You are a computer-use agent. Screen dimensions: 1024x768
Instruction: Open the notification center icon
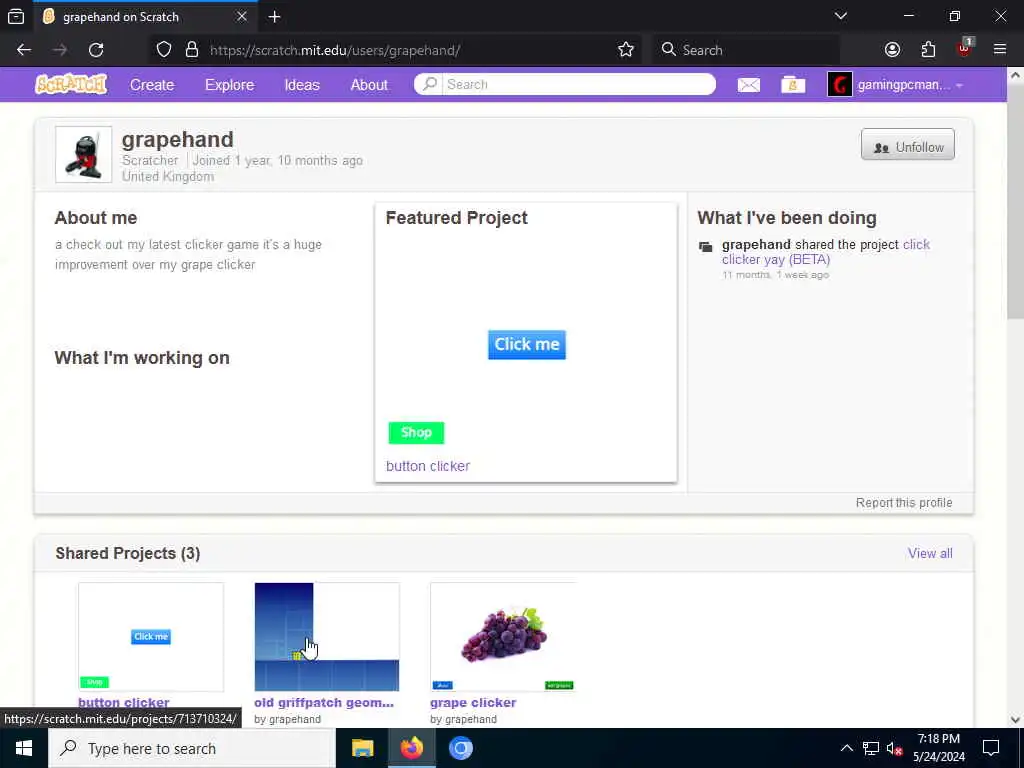coord(991,748)
